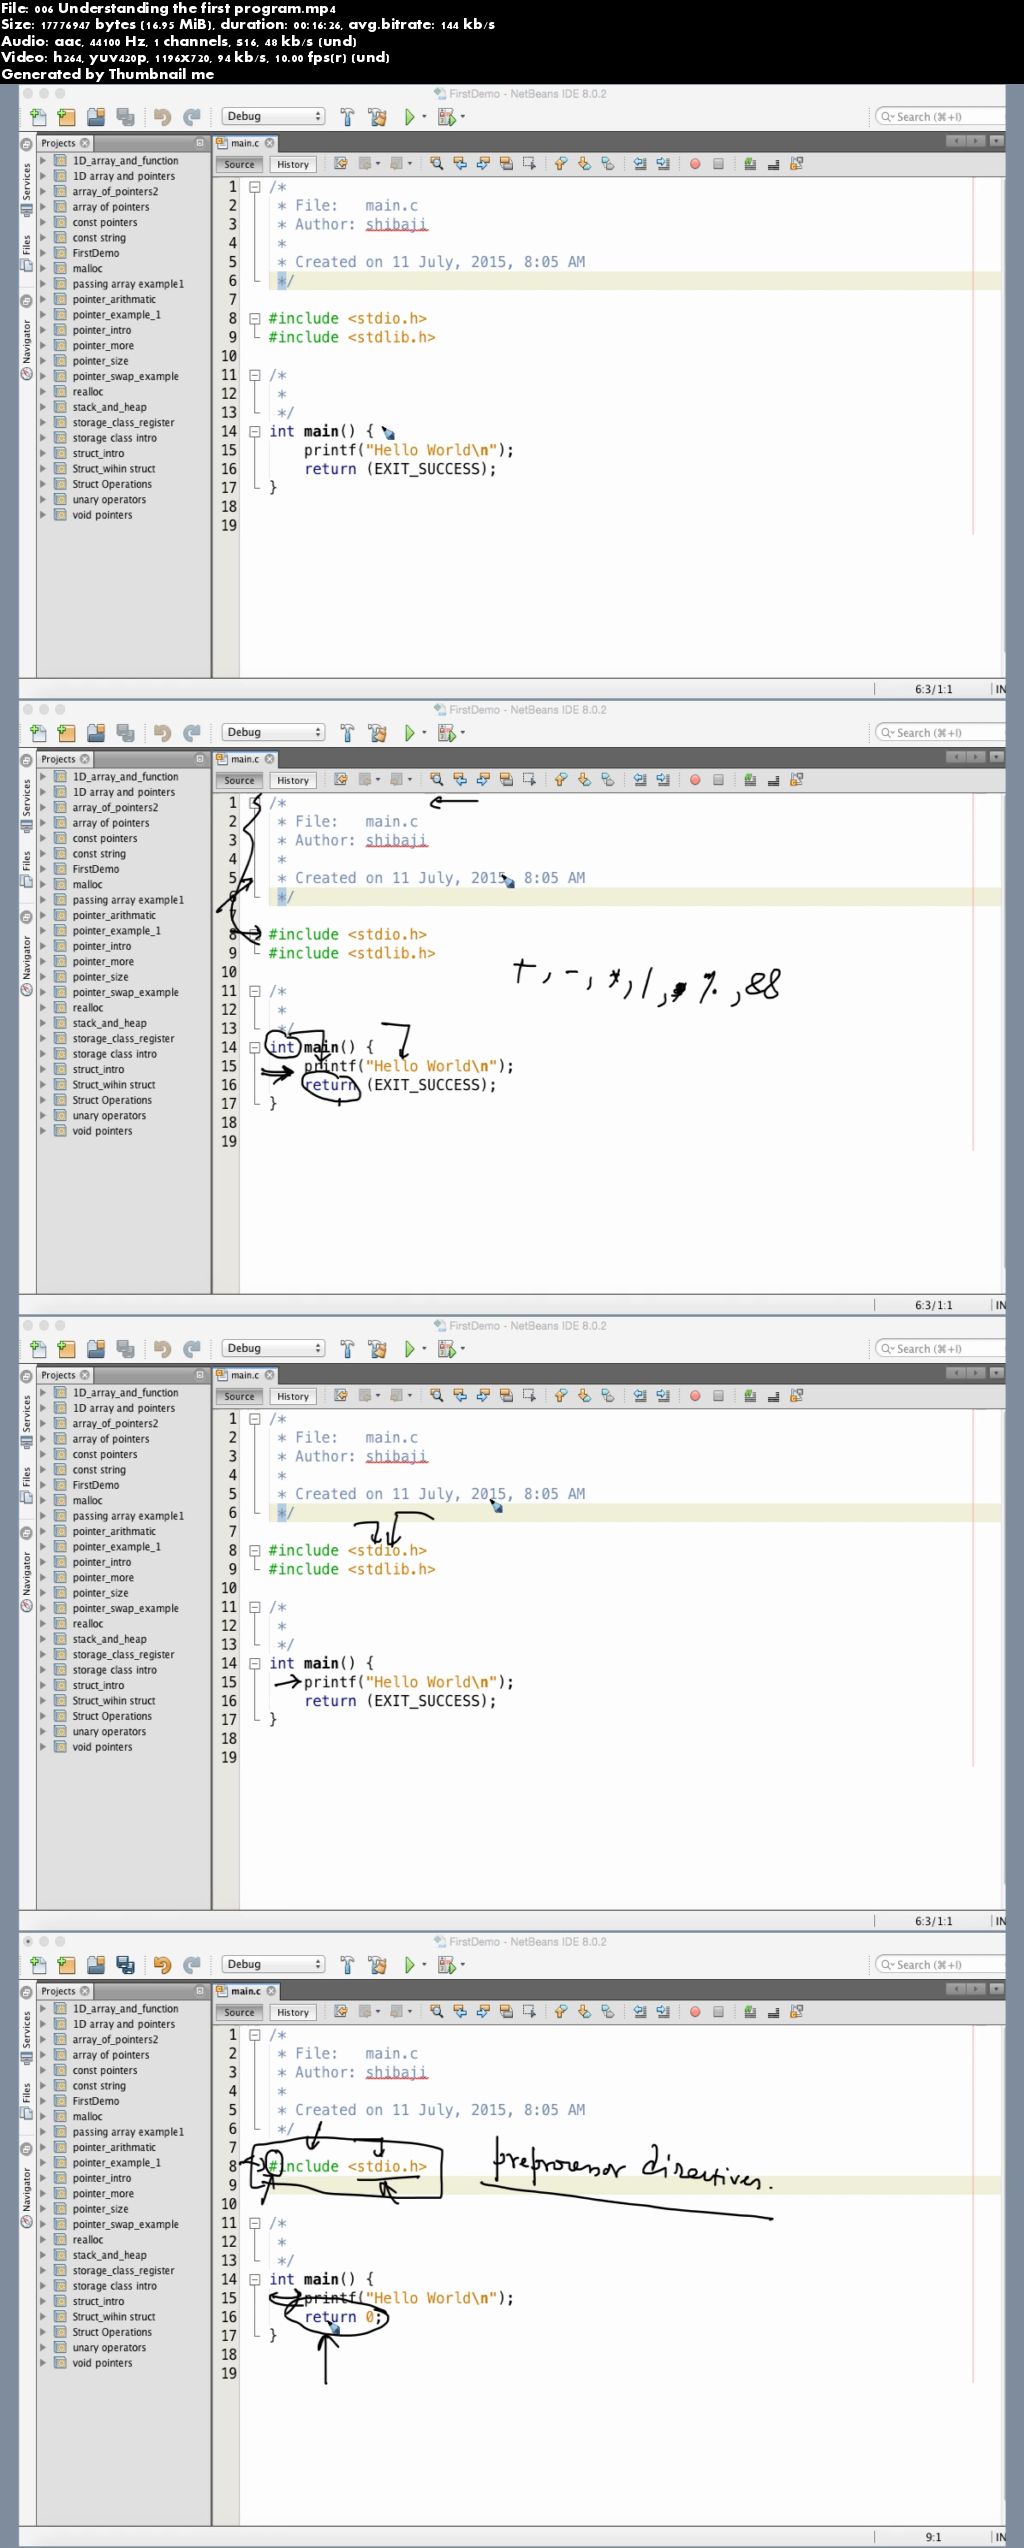The width and height of the screenshot is (1024, 2548).
Task: Select Source view toggle in third frame
Action: pyautogui.click(x=239, y=1396)
